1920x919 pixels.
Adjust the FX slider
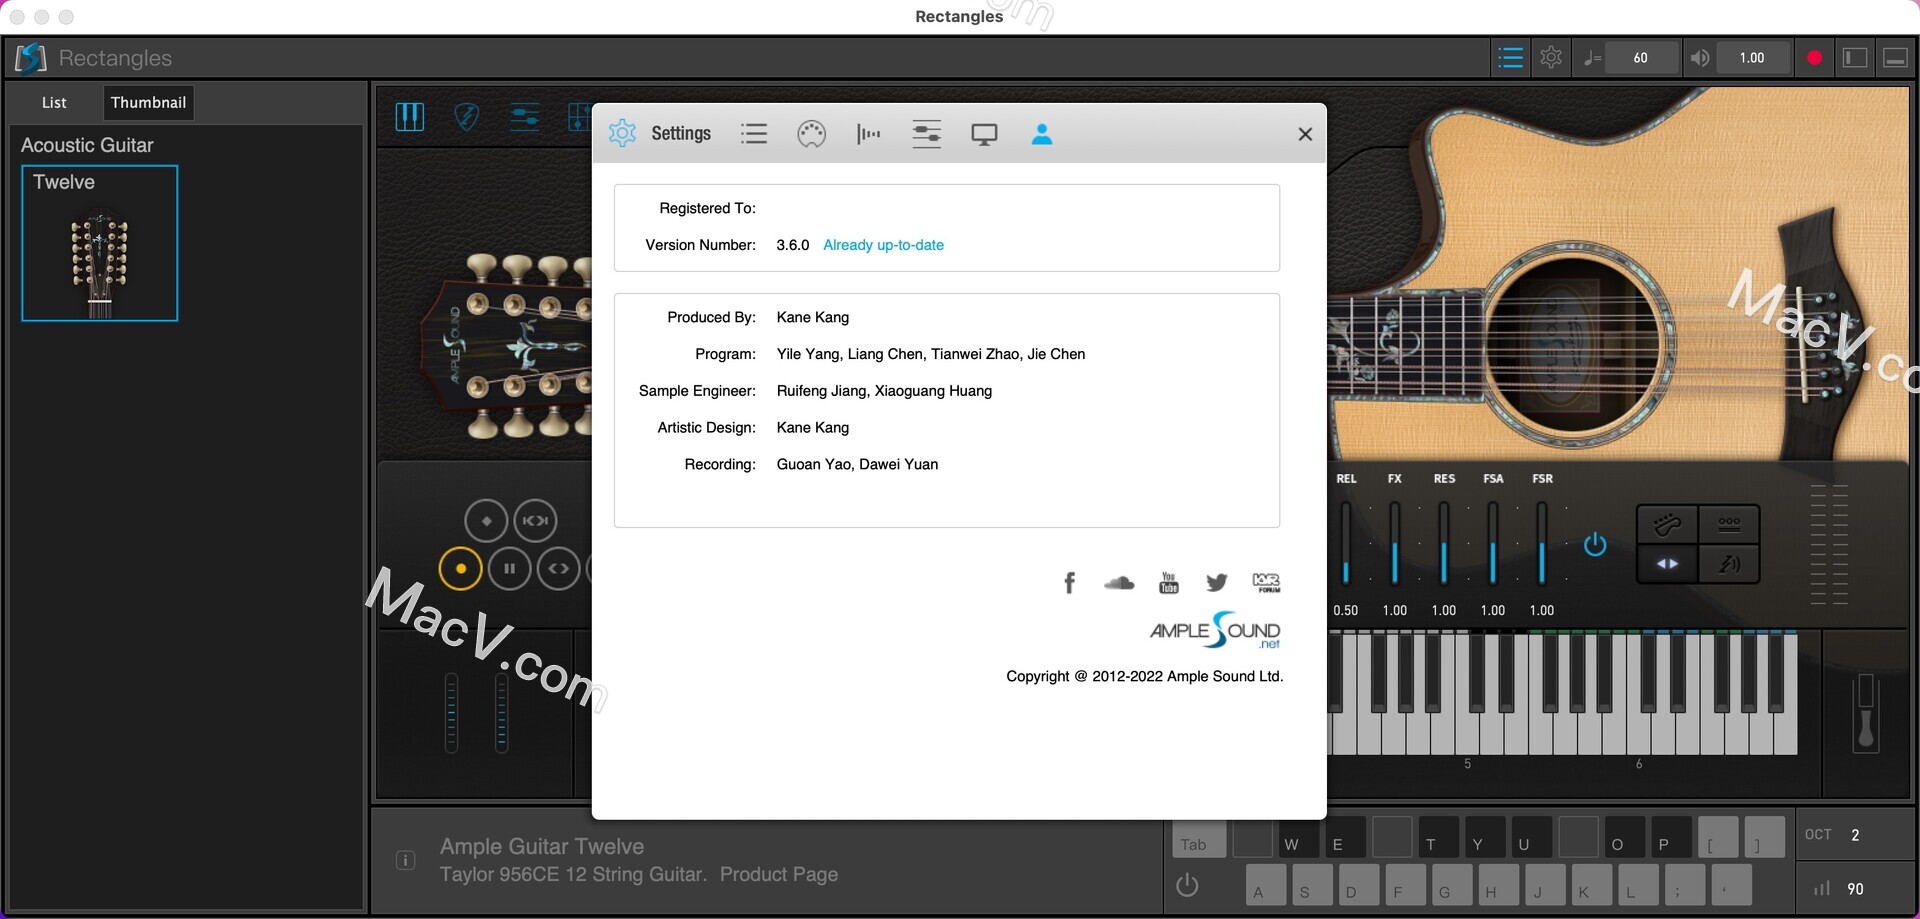pos(1394,543)
